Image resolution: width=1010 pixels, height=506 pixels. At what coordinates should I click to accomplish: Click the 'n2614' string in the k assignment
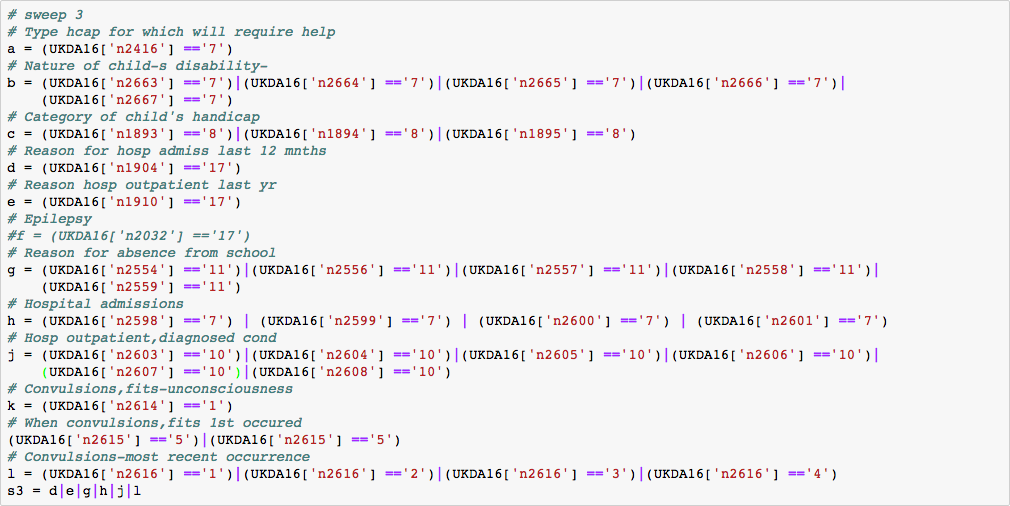(x=129, y=405)
